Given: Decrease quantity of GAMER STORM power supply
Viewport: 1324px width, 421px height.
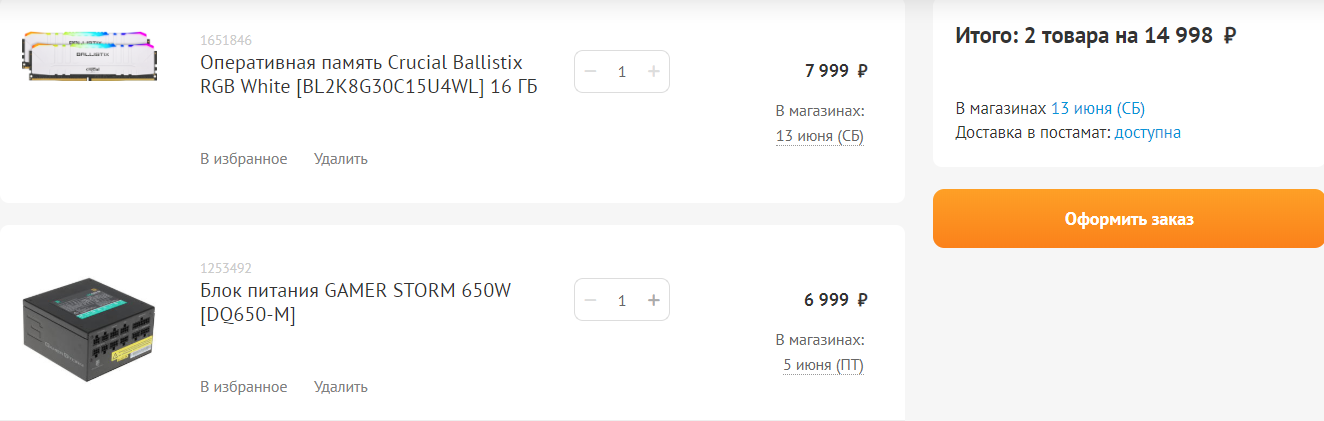Looking at the screenshot, I should click(590, 300).
